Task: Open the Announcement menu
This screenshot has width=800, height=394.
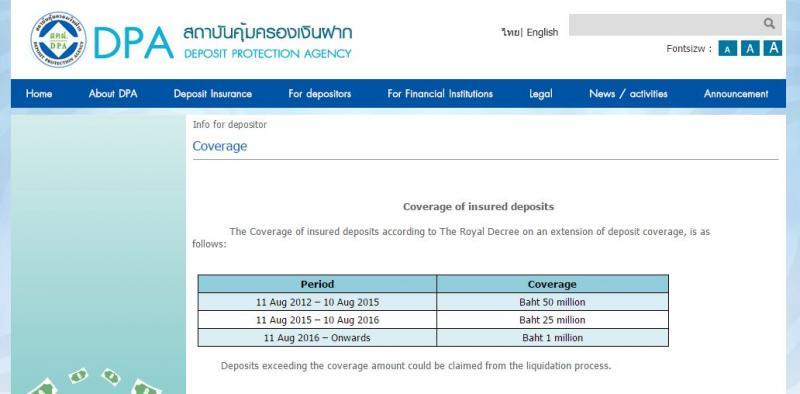Action: pyautogui.click(x=736, y=94)
